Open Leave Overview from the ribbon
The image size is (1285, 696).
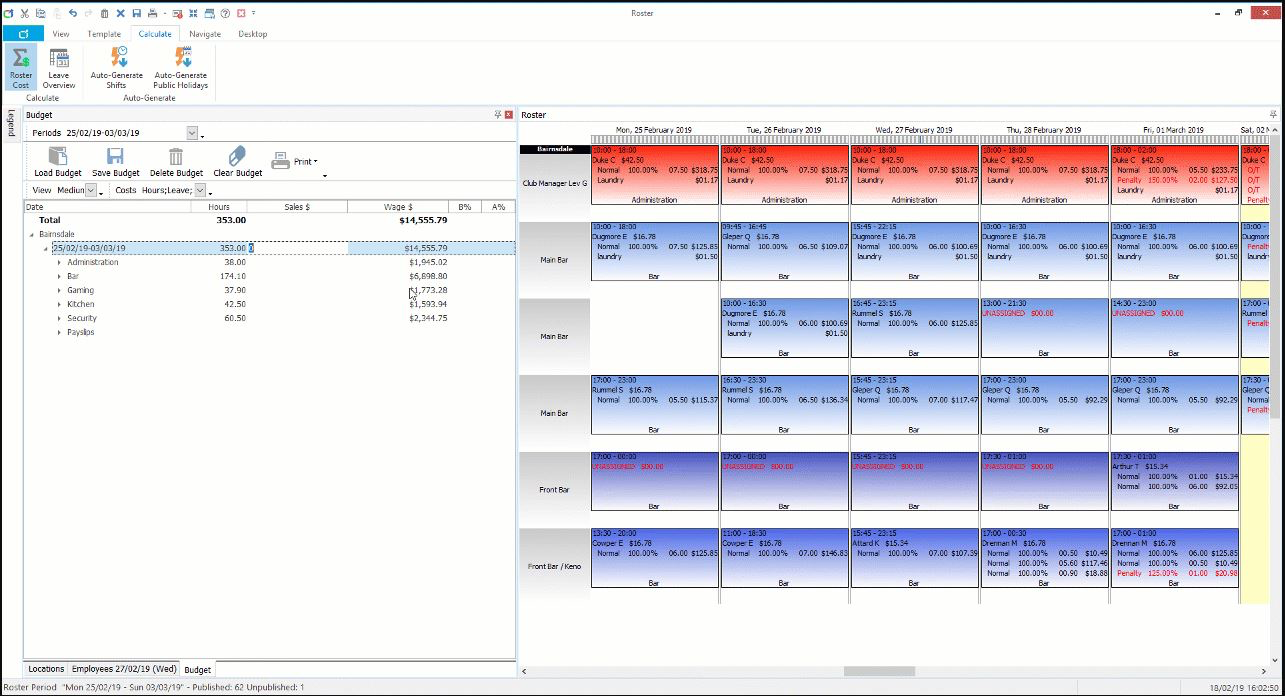point(59,68)
